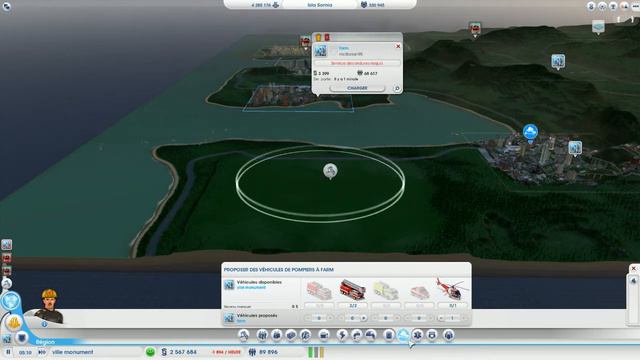Viewport: 640px width, 360px height.
Task: Click the marker inside the white circle
Action: (x=330, y=171)
